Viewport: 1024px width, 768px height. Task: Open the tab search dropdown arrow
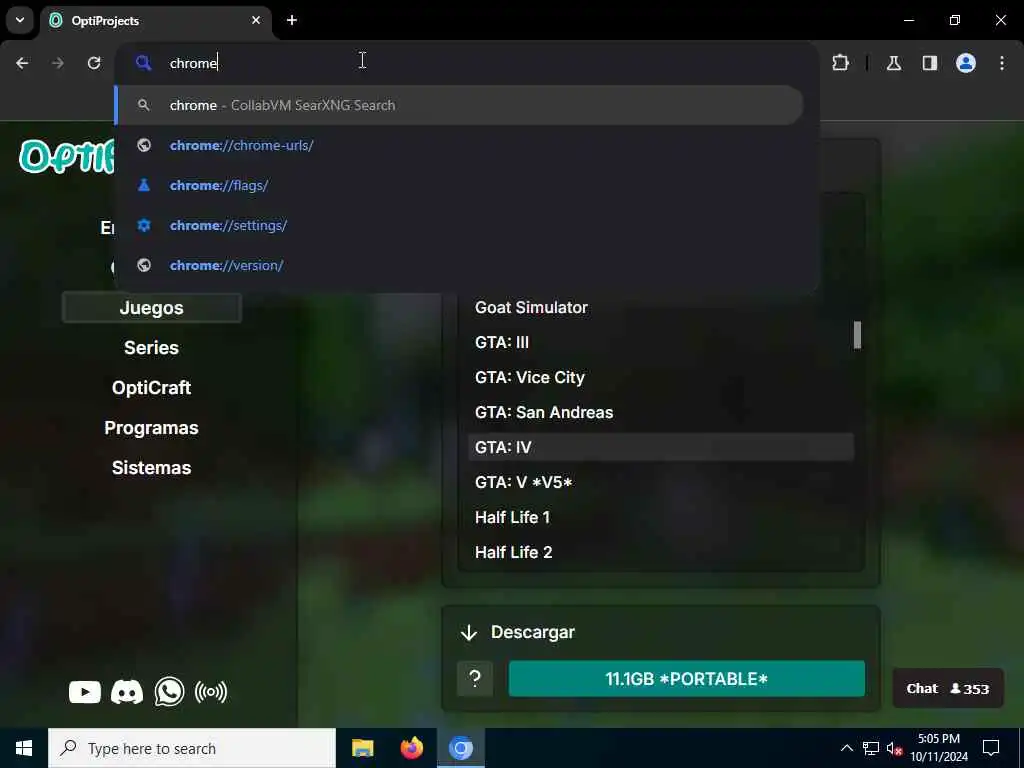pos(20,20)
